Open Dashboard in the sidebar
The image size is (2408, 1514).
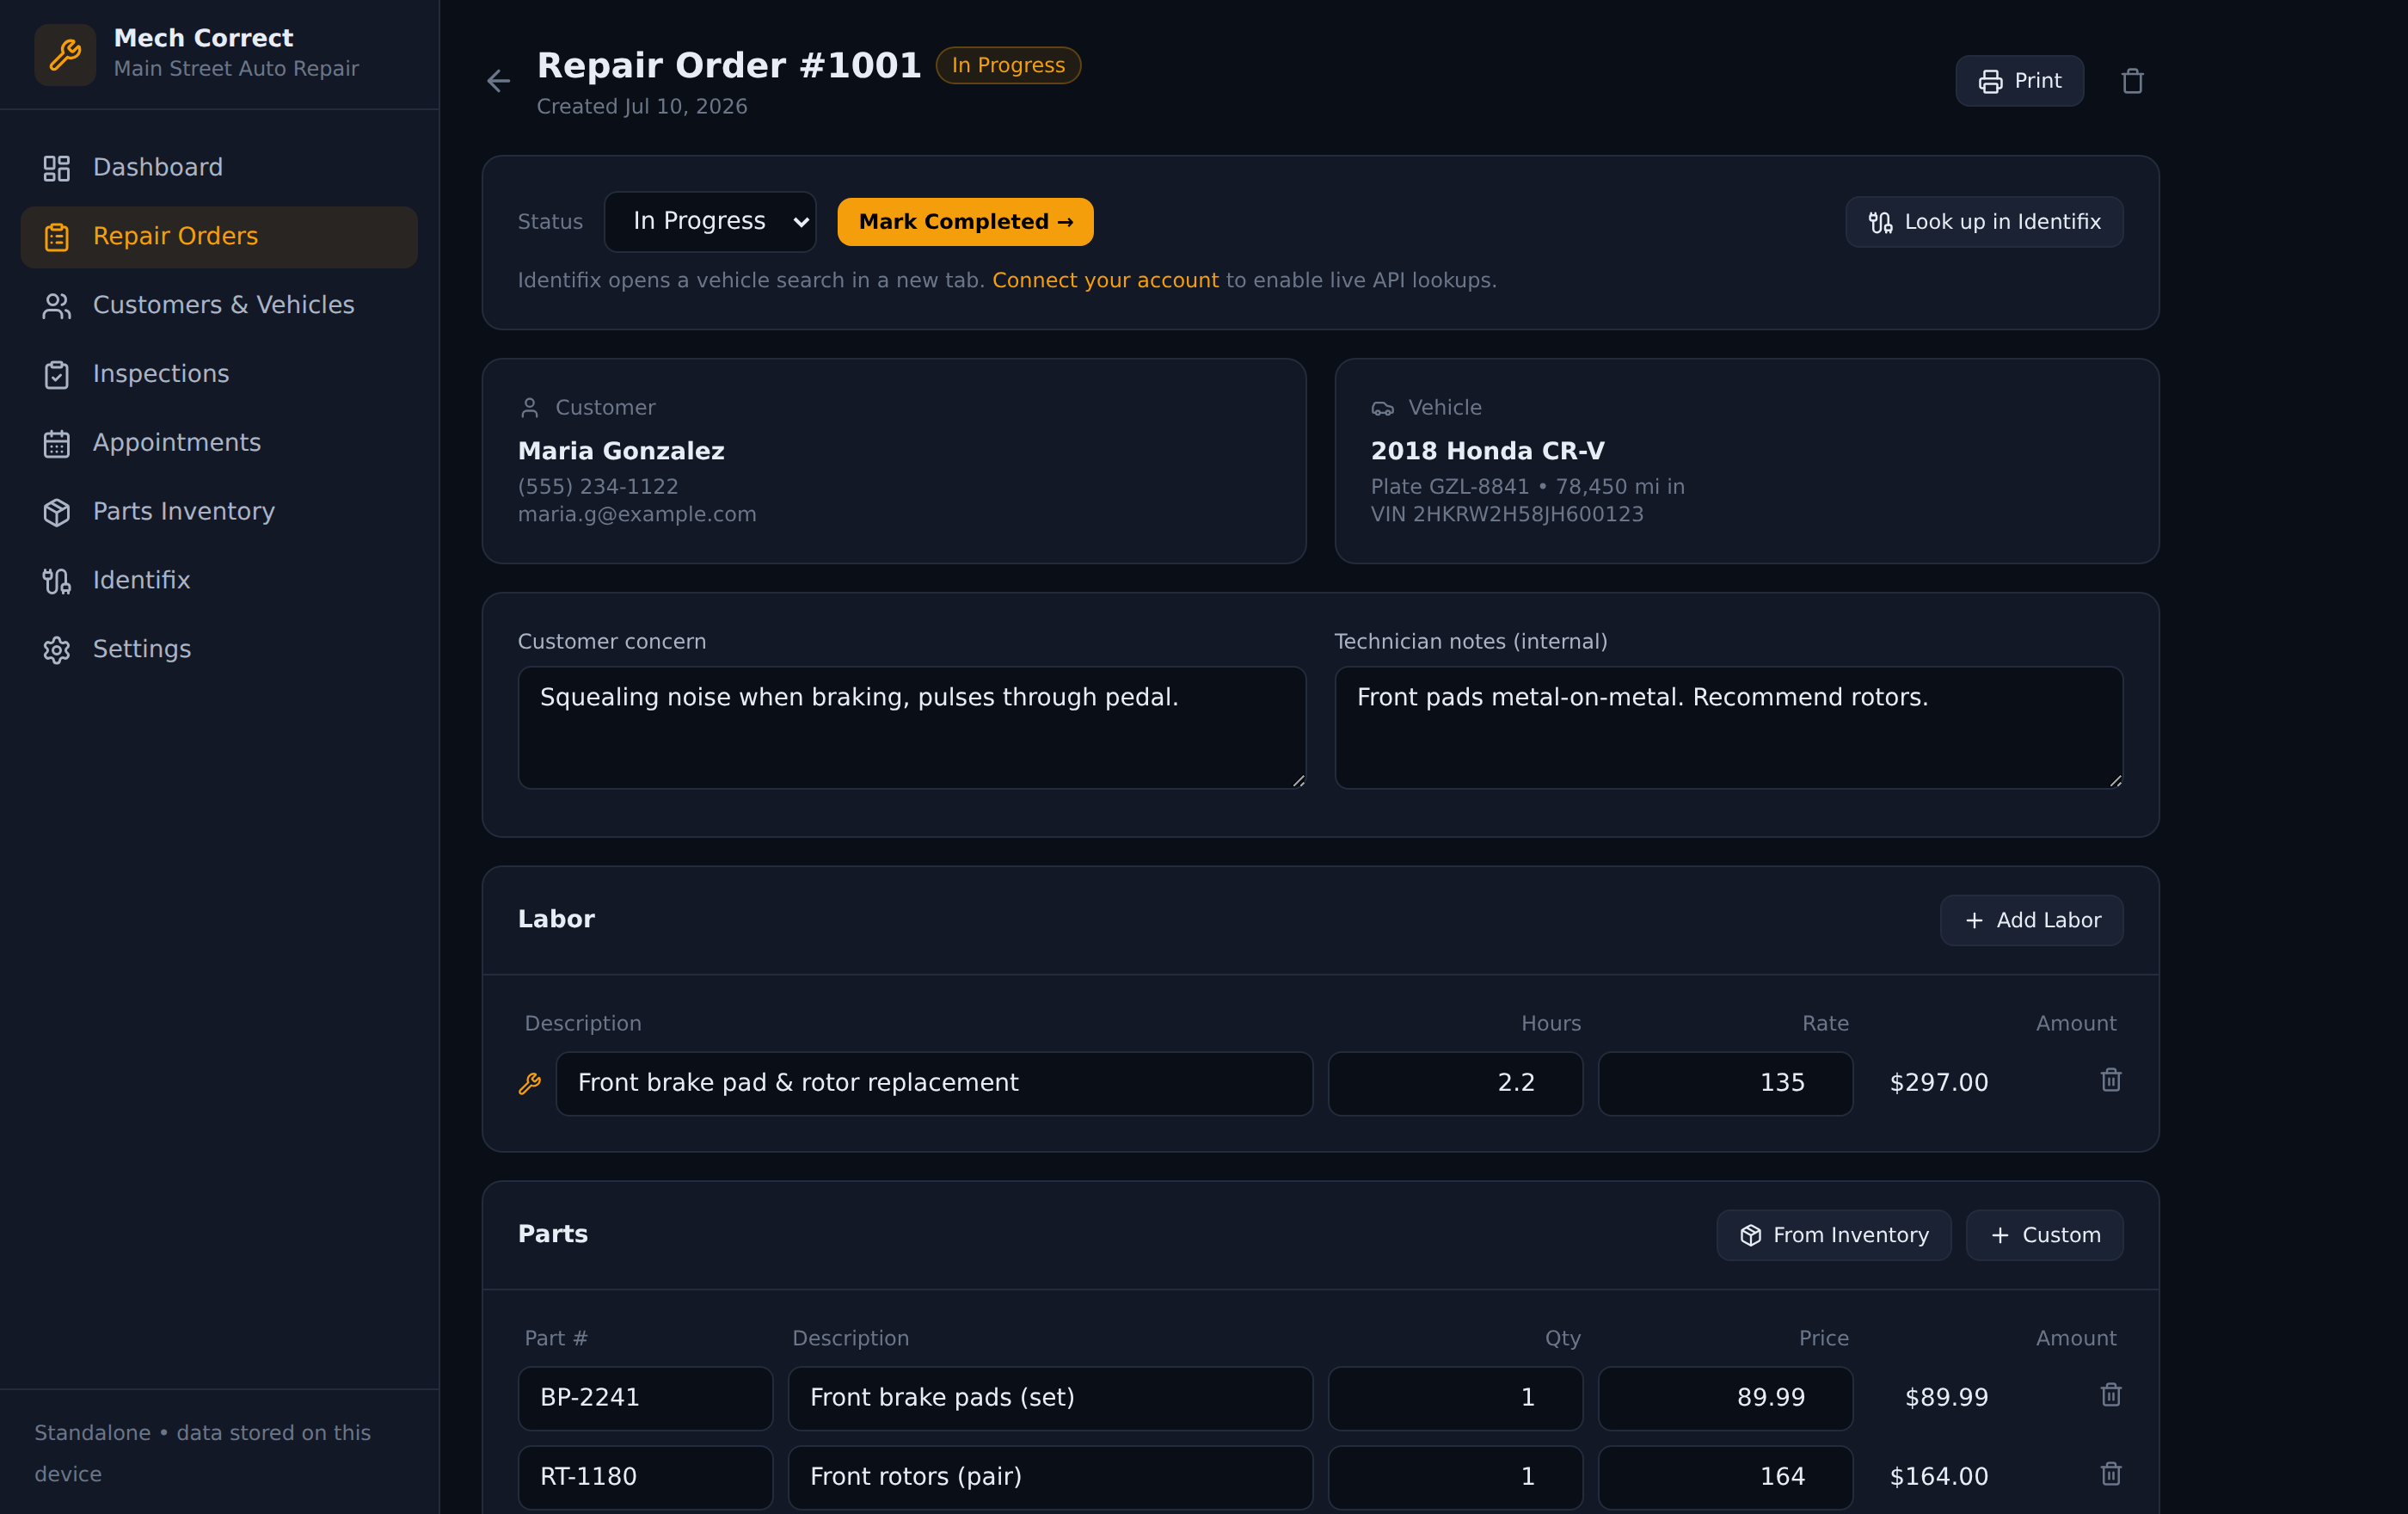pos(219,168)
